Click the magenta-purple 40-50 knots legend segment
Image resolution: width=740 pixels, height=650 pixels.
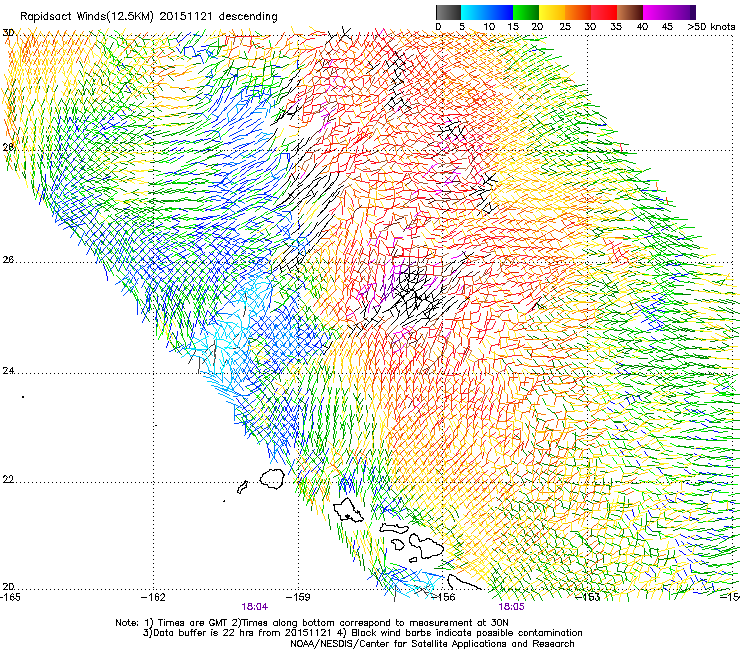coord(669,12)
